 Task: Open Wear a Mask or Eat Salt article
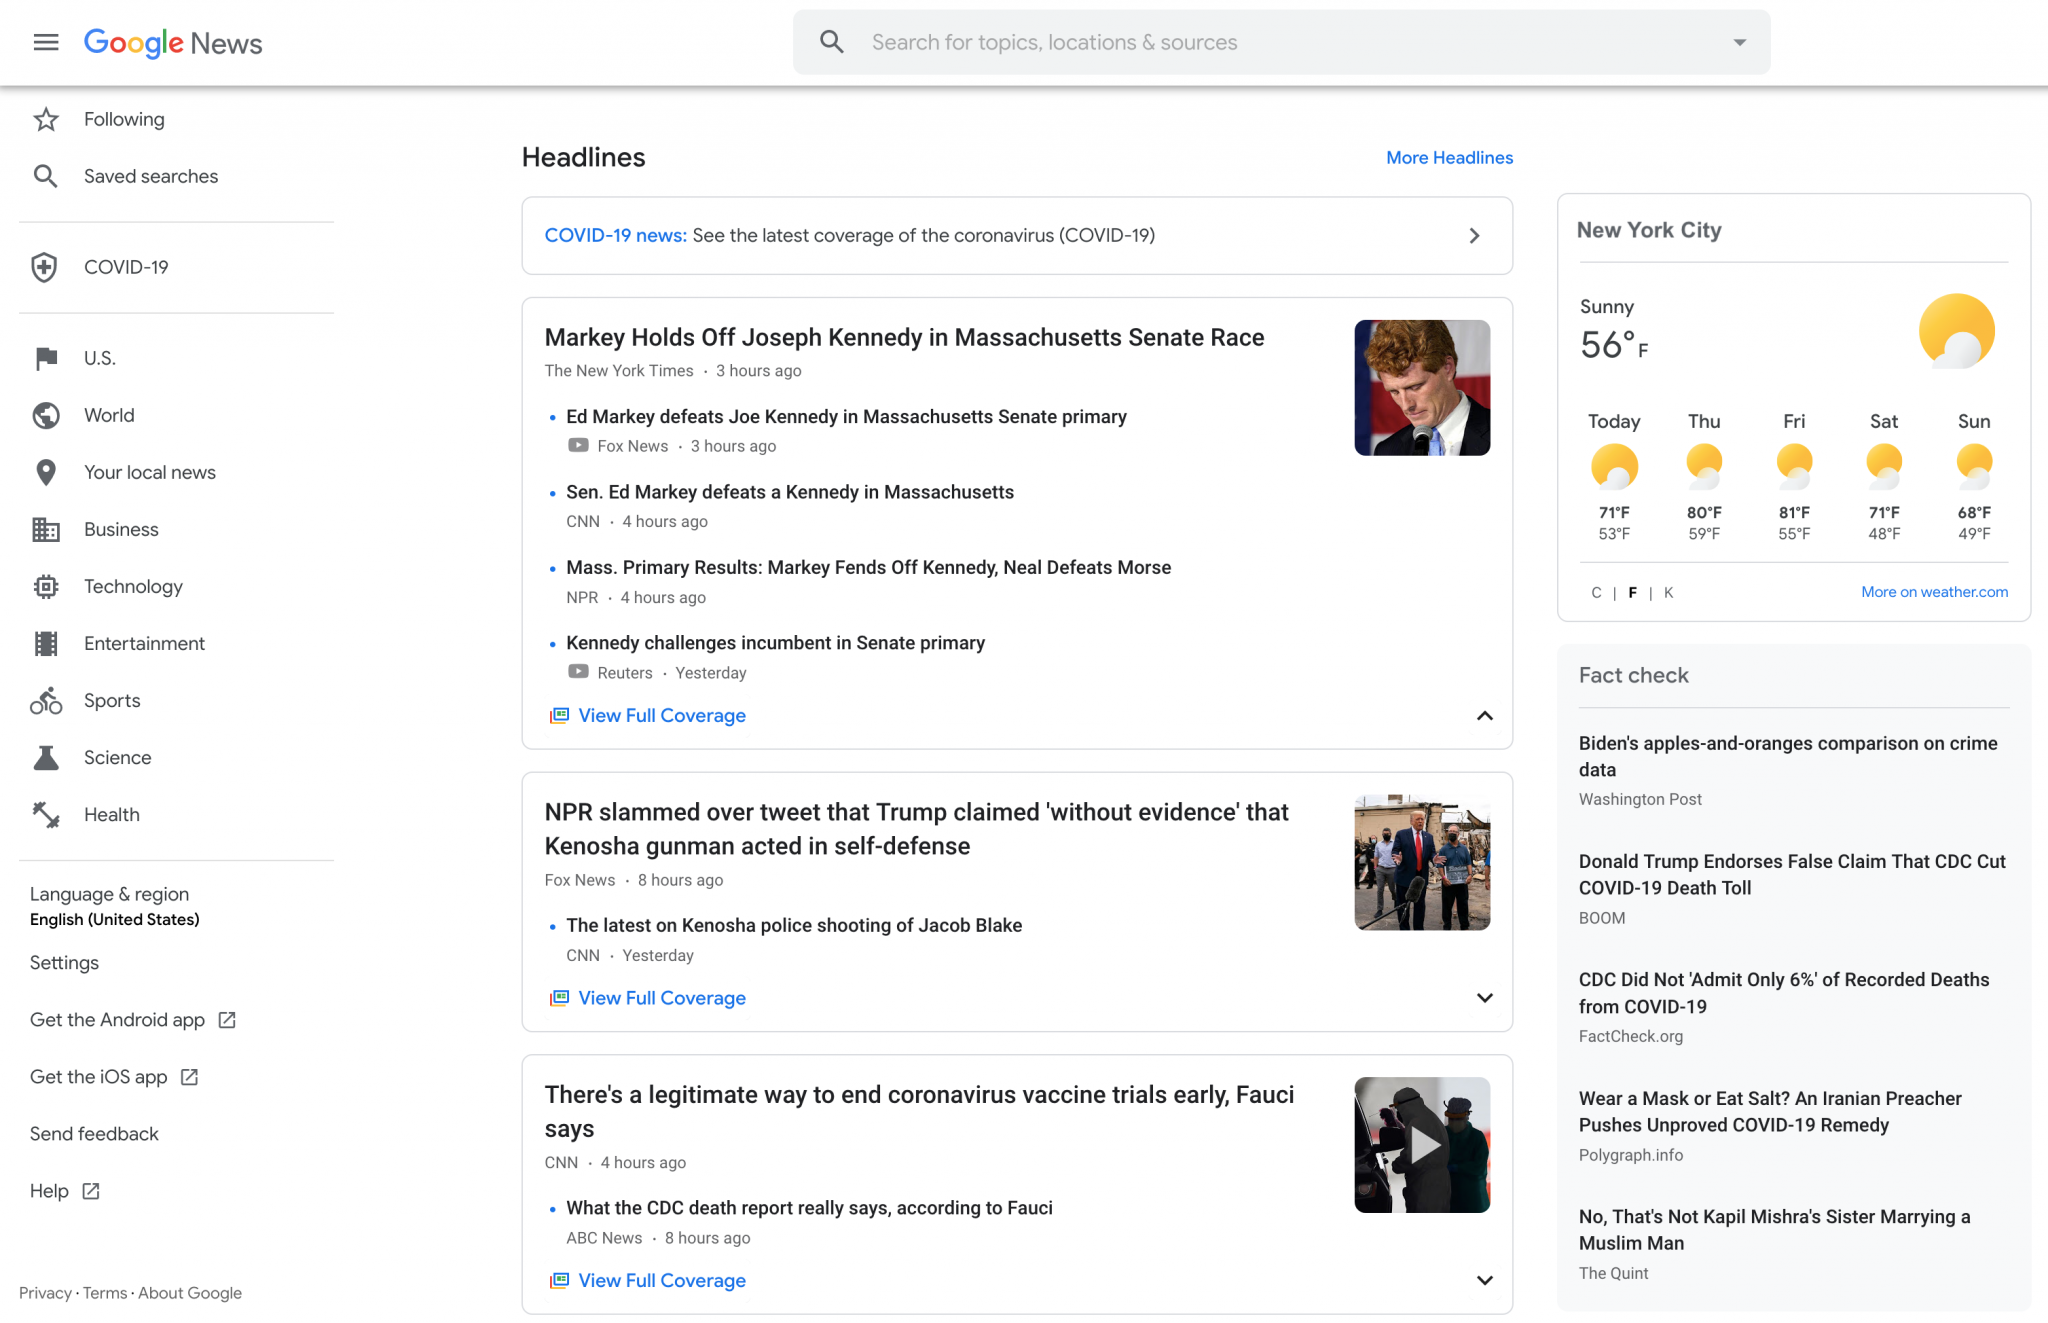pos(1770,1111)
